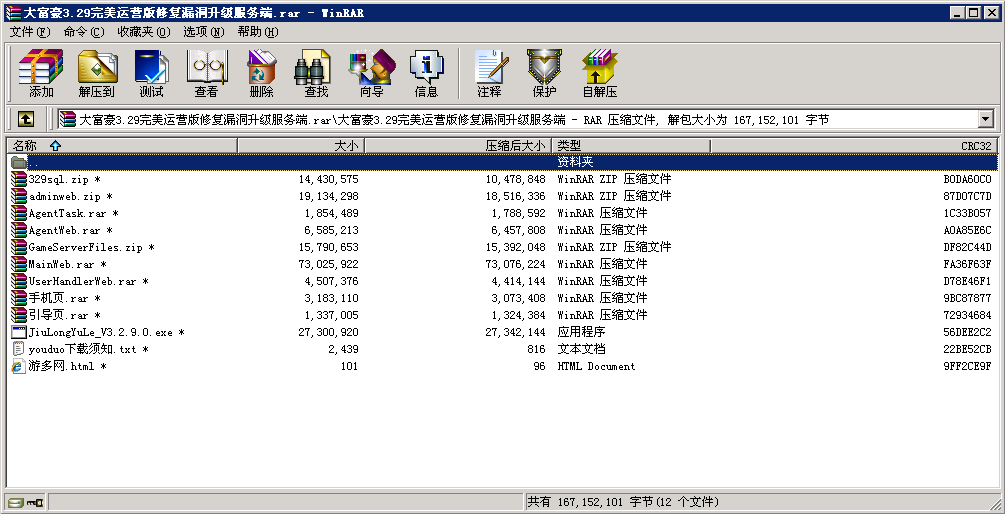The image size is (1005, 514).
Task: Select the JiuLongYuLe_V3.2.9.0.exe file
Action: pyautogui.click(x=100, y=332)
